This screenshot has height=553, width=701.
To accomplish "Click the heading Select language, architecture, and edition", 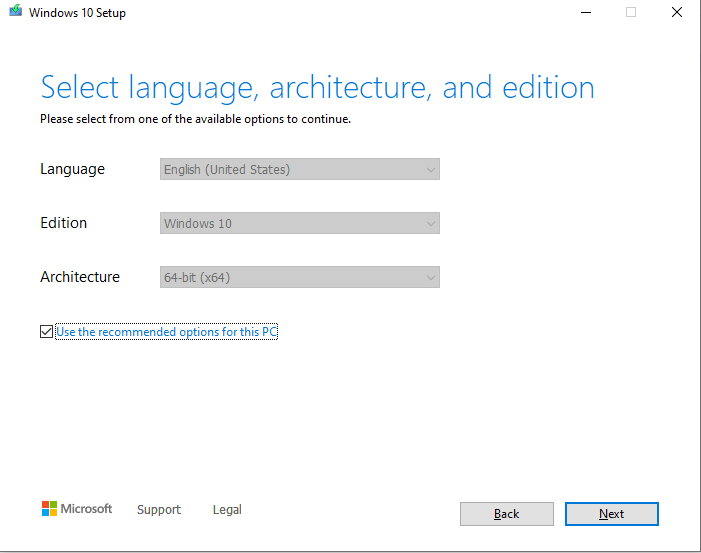I will [x=317, y=88].
